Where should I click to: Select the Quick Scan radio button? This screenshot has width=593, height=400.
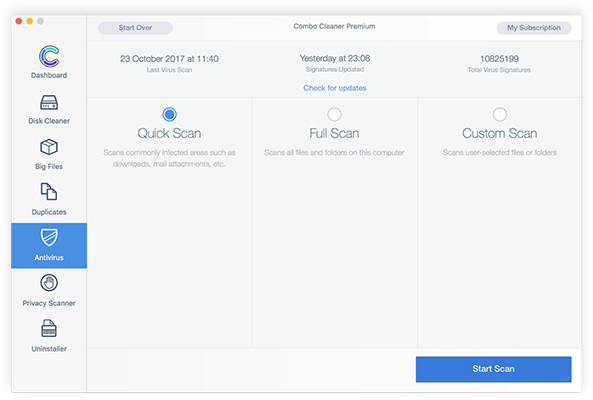pyautogui.click(x=169, y=114)
